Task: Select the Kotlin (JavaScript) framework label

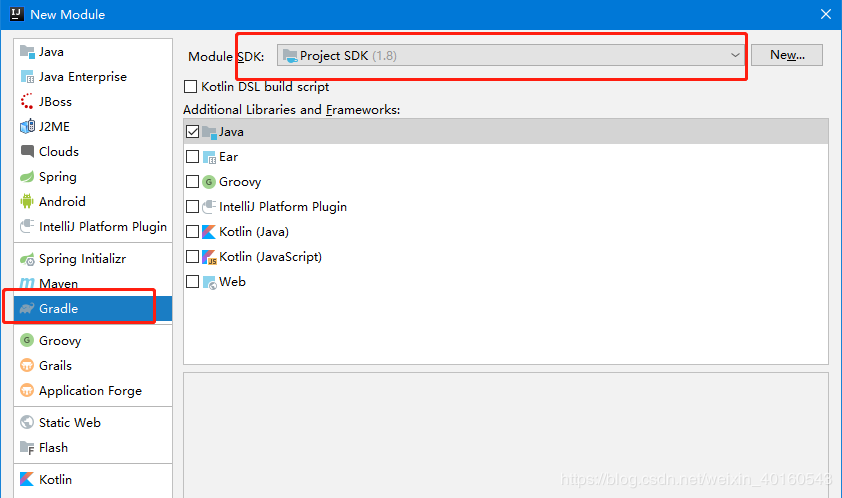Action: point(270,257)
